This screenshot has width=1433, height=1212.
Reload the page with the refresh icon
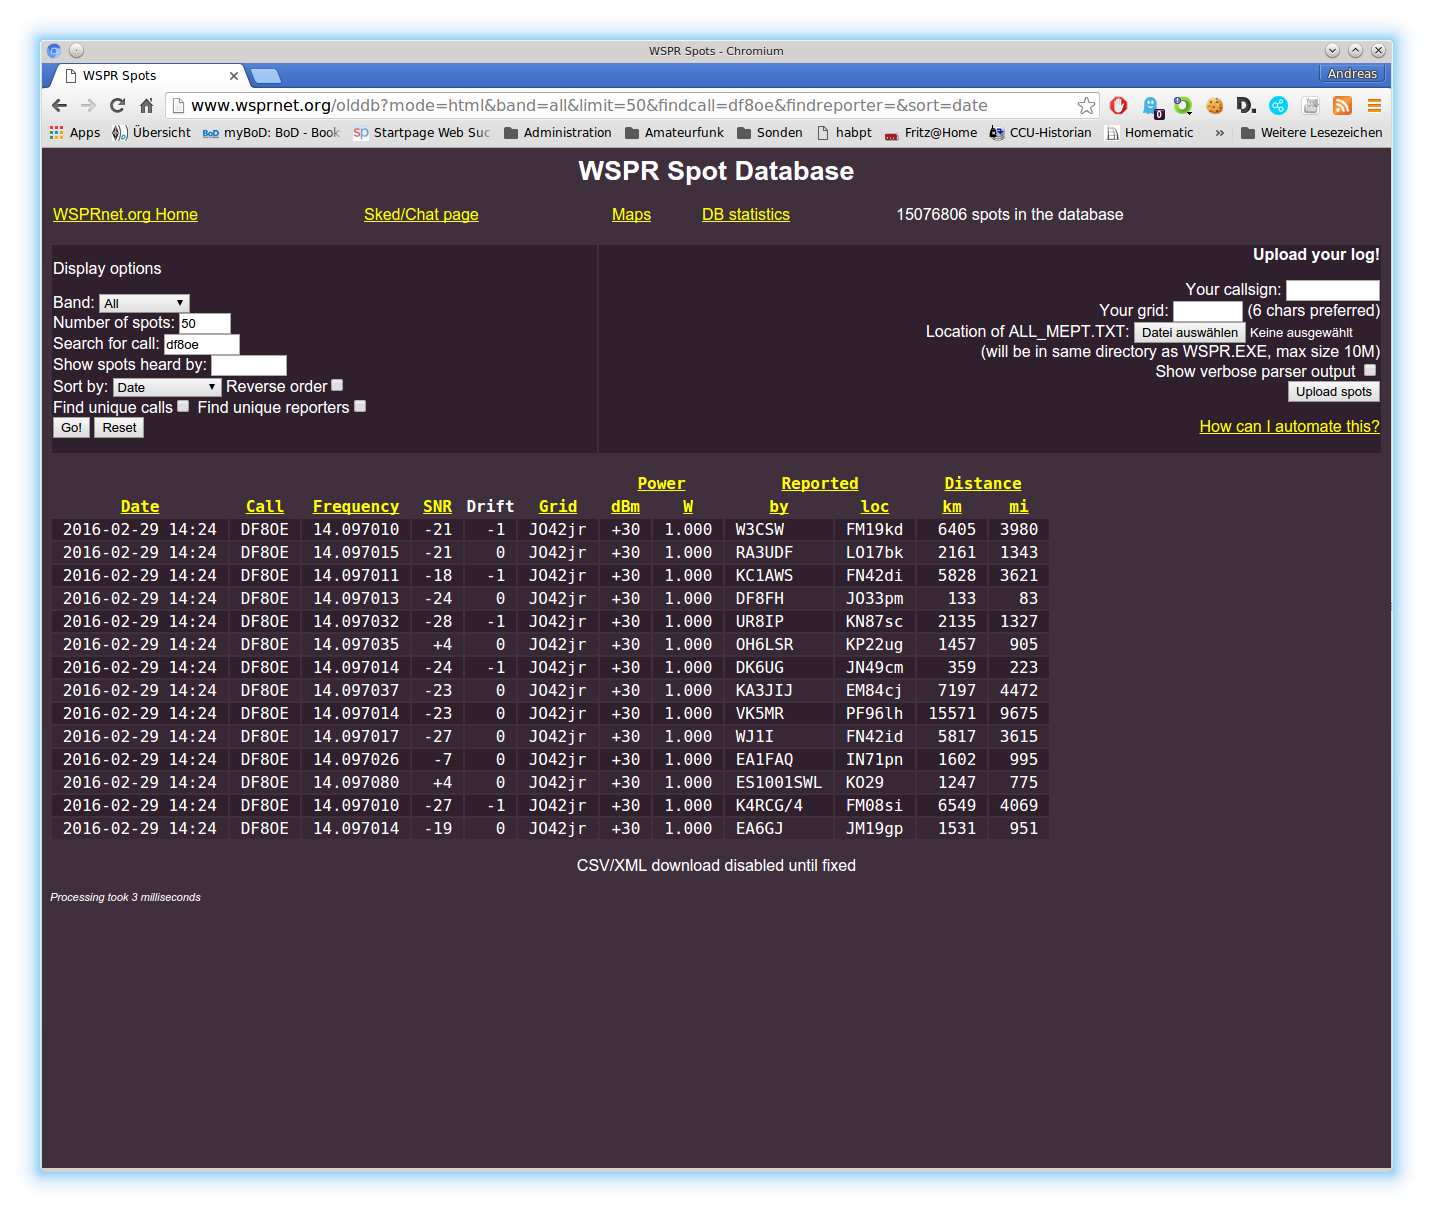117,106
